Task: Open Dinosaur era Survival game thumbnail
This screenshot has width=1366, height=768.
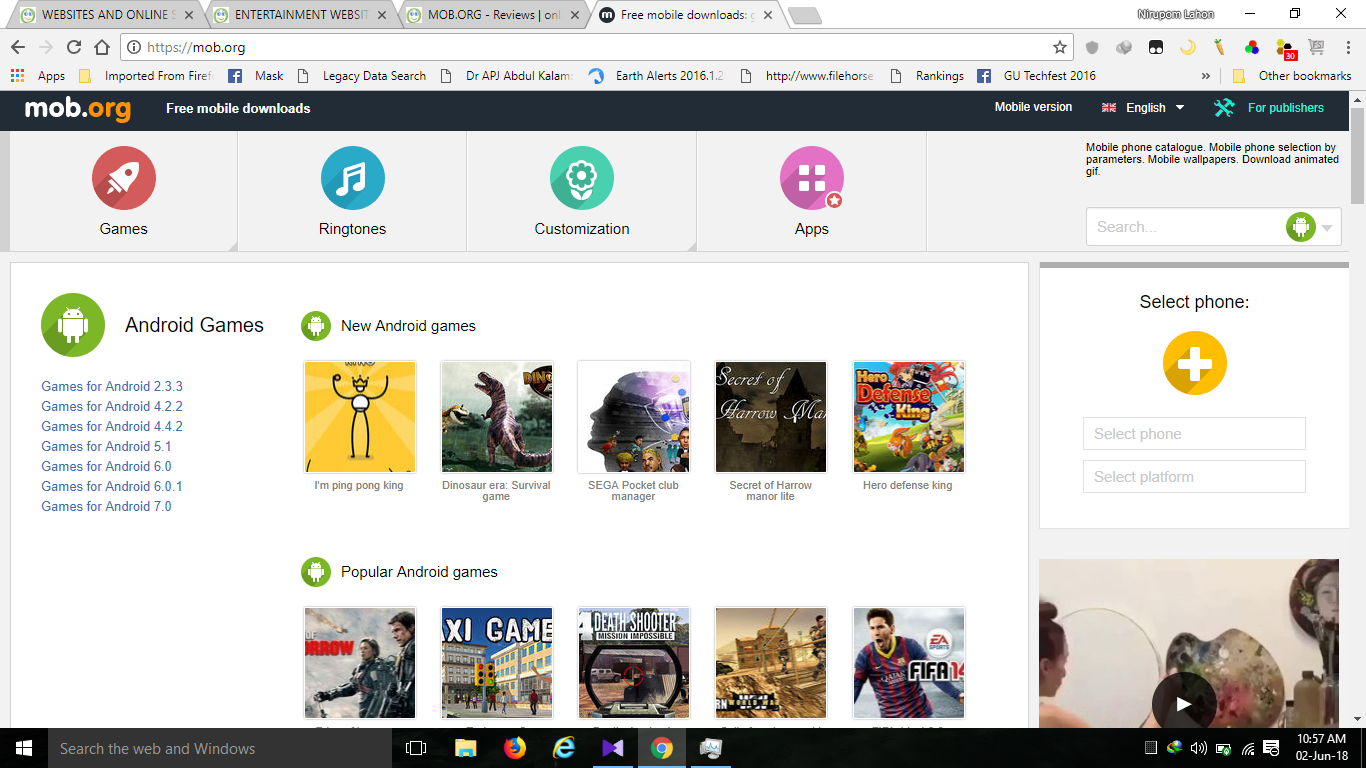Action: (x=497, y=417)
